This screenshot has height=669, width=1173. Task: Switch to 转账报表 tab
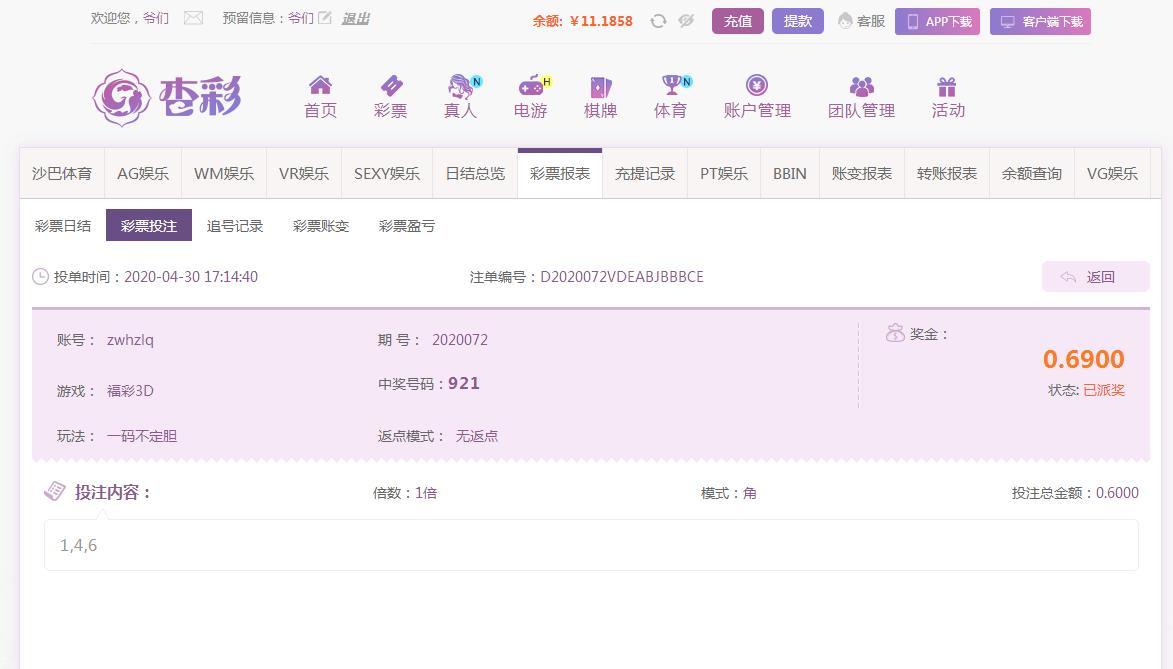[x=947, y=174]
